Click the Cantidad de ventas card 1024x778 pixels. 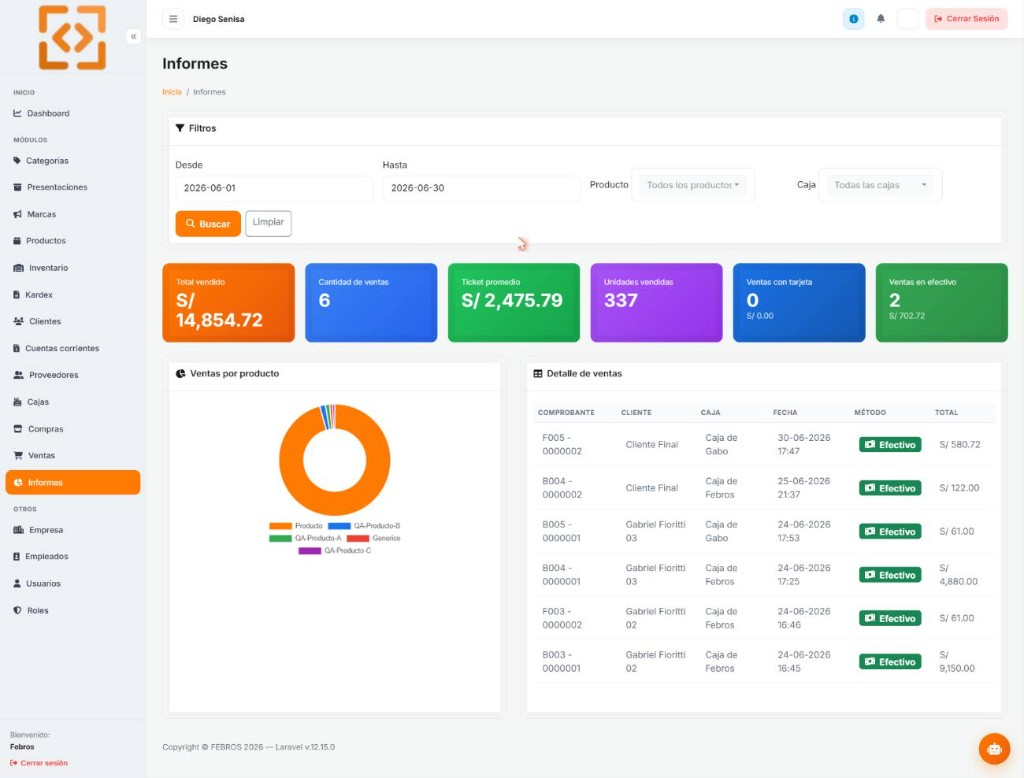(371, 302)
